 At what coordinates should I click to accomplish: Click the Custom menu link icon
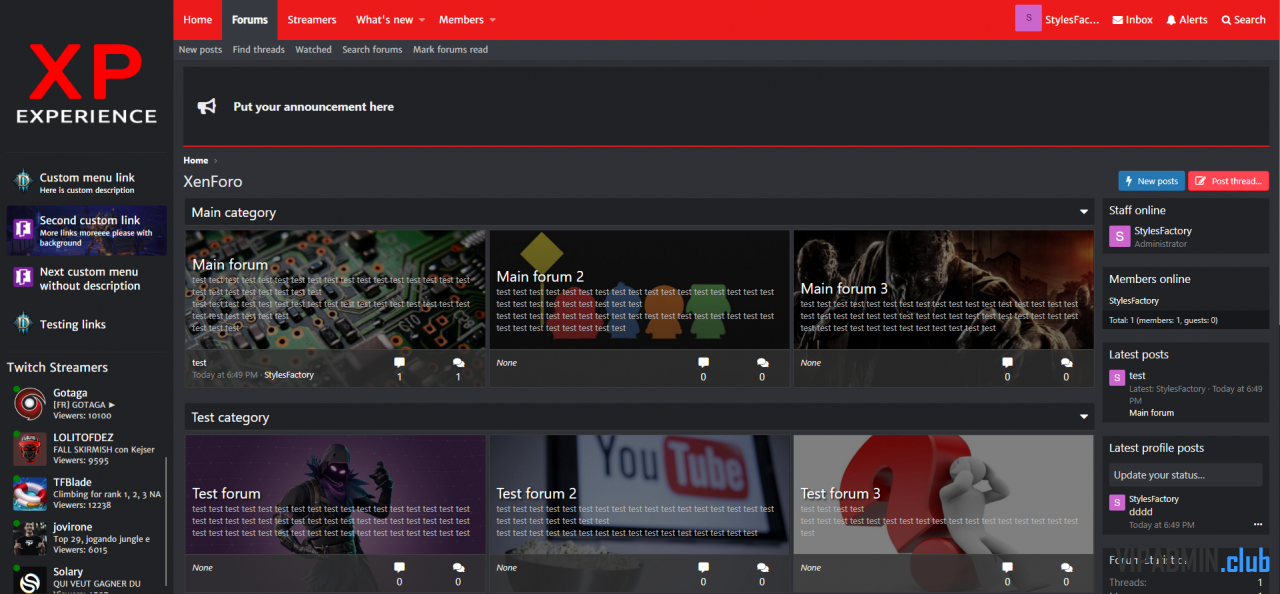point(23,181)
